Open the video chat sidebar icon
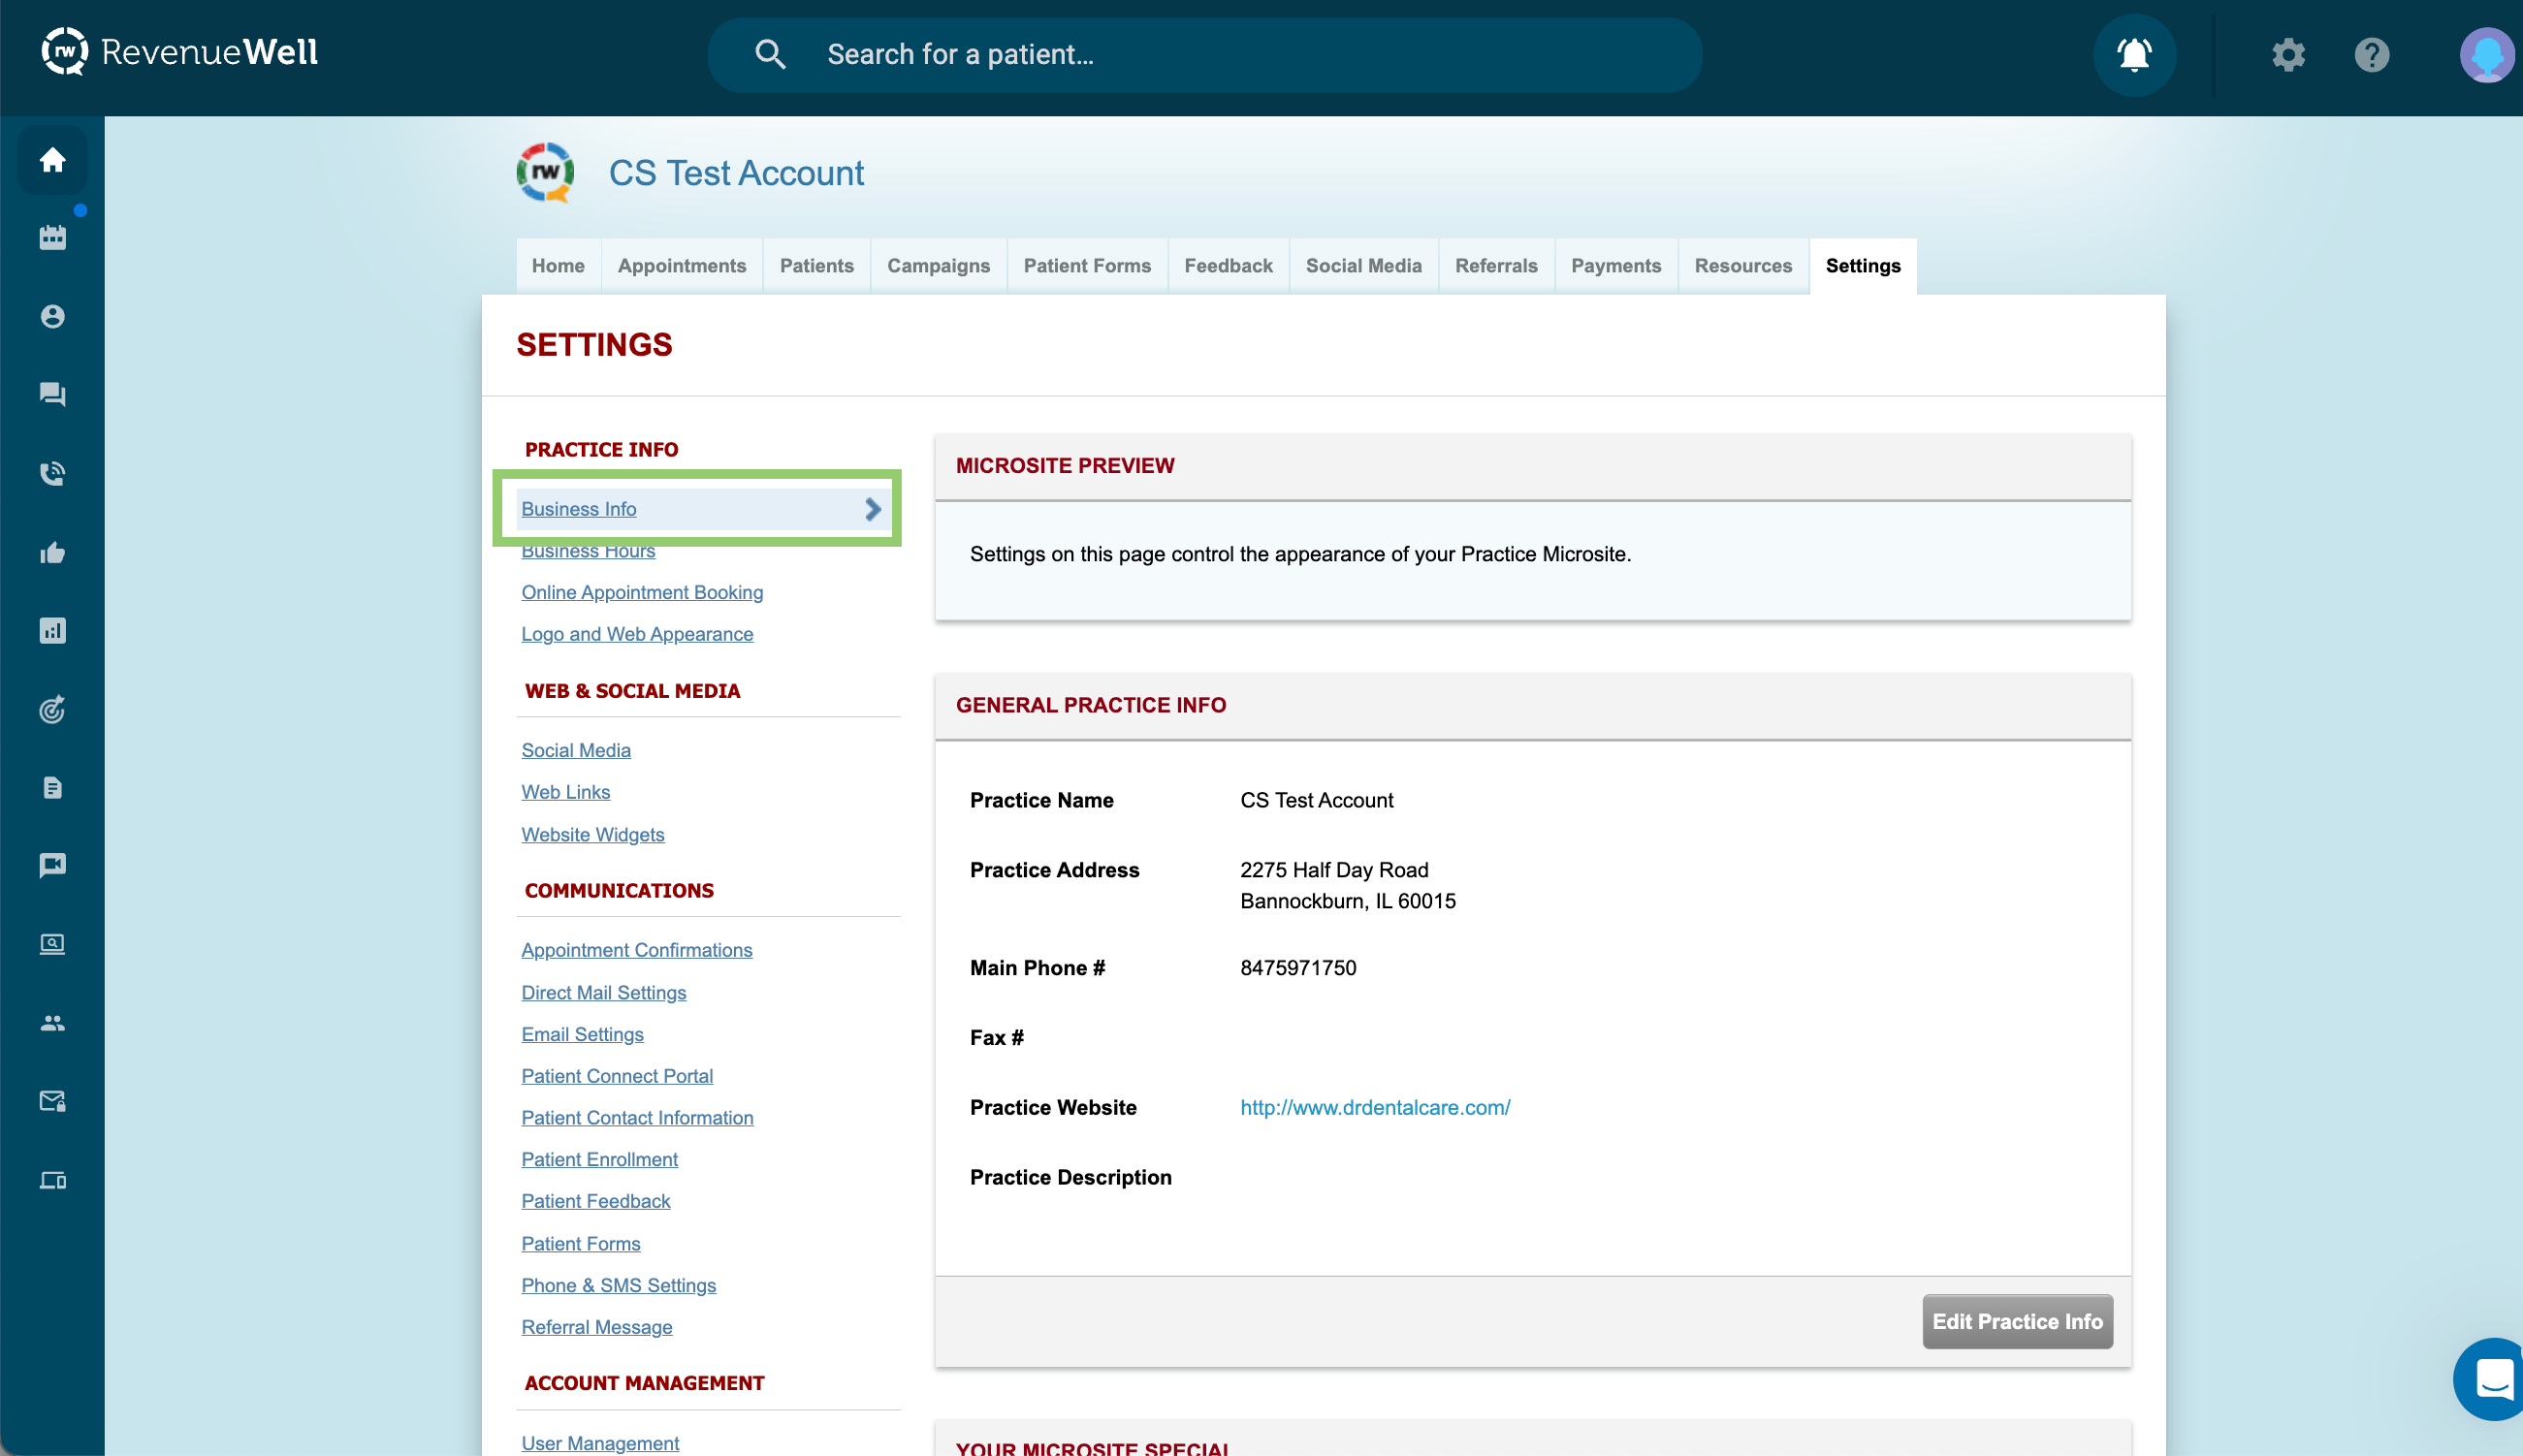This screenshot has height=1456, width=2523. (x=52, y=865)
